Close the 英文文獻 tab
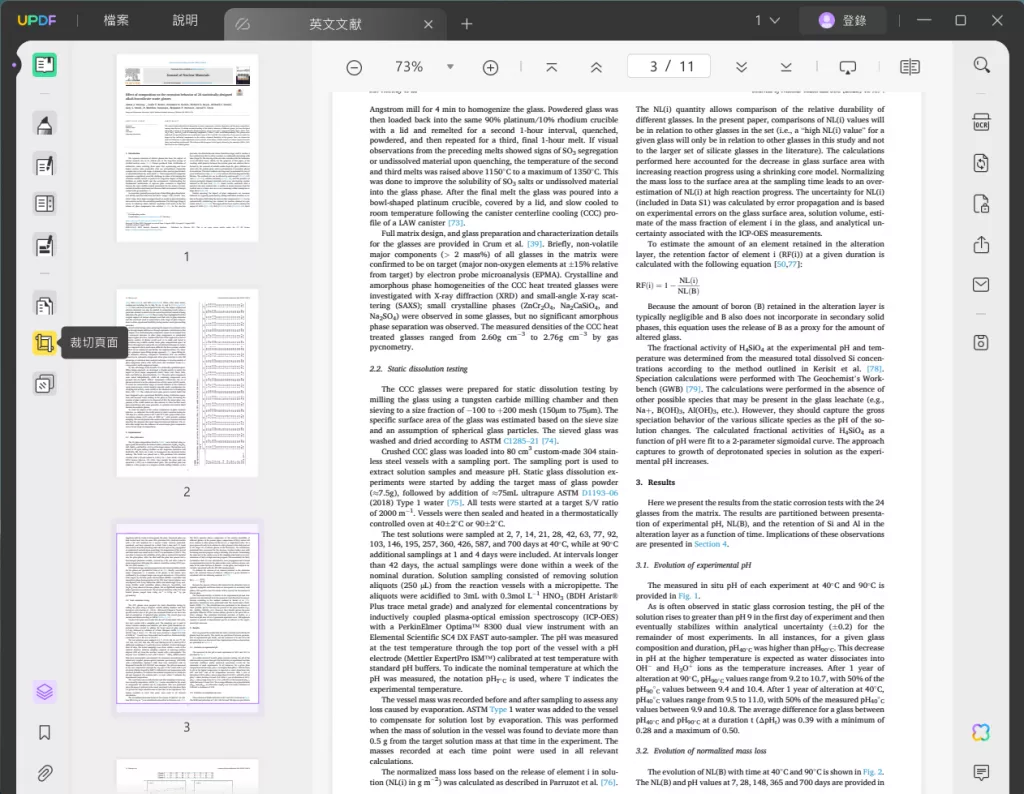Viewport: 1024px width, 794px height. click(x=428, y=24)
